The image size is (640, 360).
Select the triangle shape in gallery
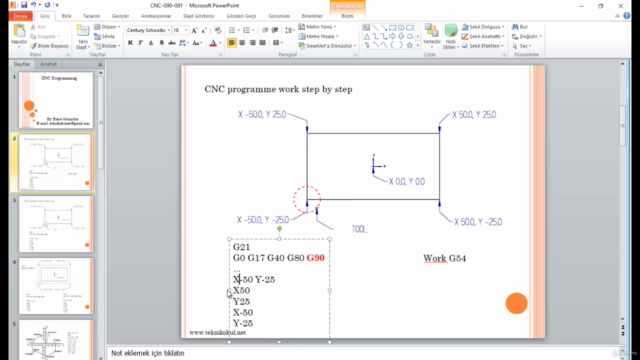click(x=367, y=36)
